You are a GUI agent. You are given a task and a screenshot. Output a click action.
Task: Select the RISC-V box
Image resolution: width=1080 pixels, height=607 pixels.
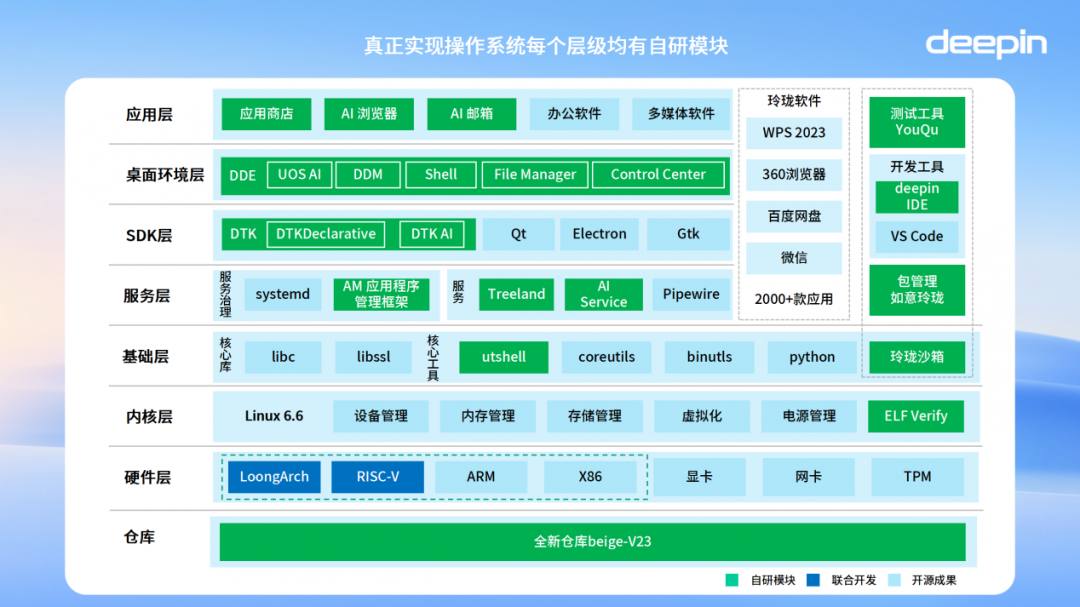[377, 477]
